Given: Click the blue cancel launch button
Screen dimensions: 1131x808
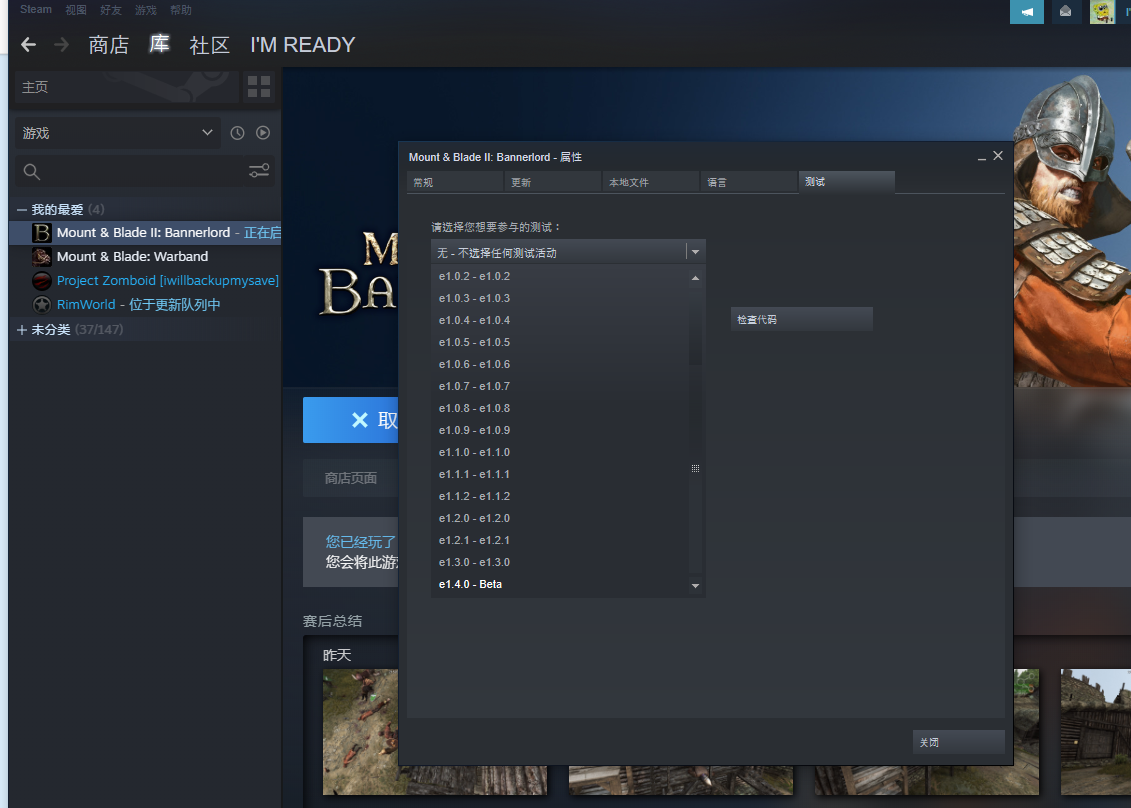Looking at the screenshot, I should [351, 420].
